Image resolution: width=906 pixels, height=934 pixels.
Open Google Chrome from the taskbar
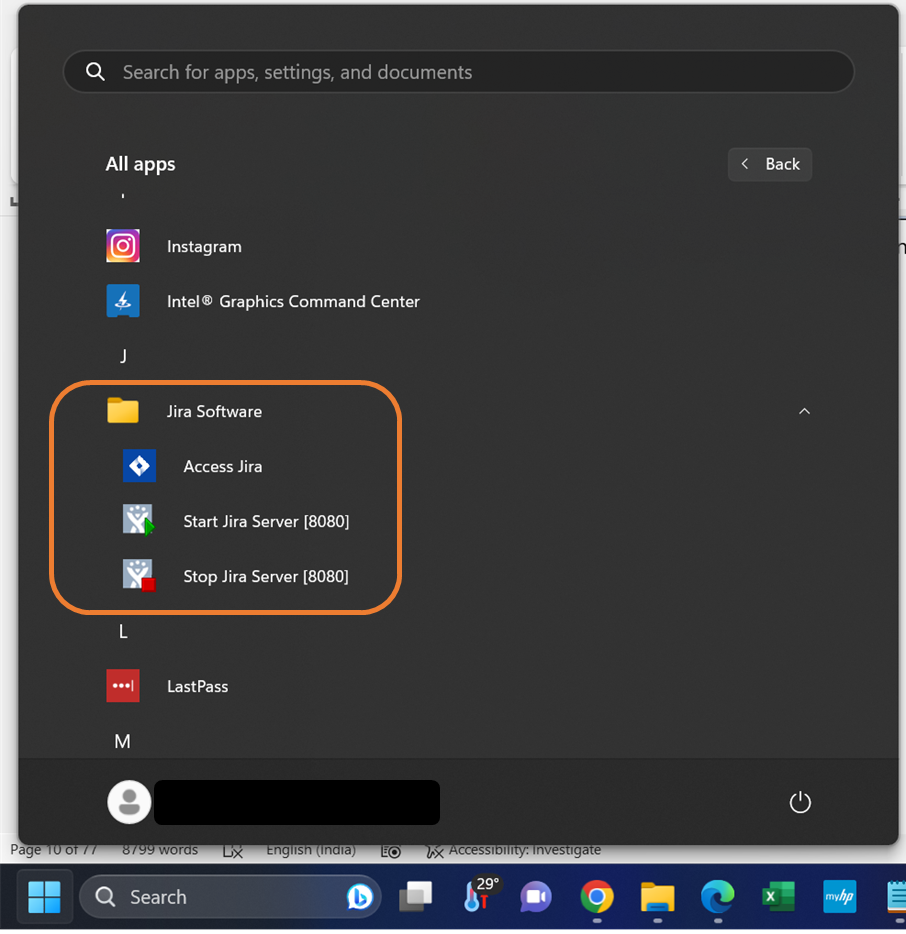(x=597, y=896)
